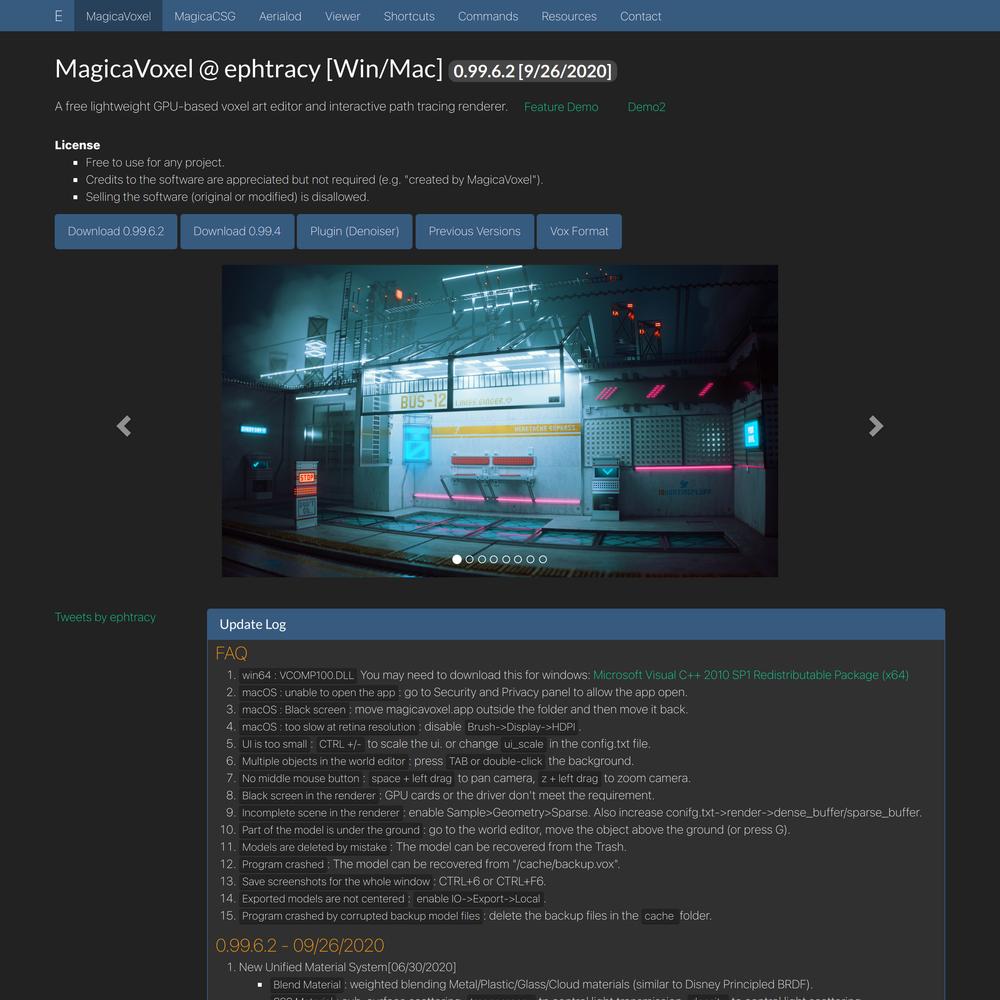Click the bus station carousel image
Viewport: 1000px width, 1000px height.
point(500,421)
